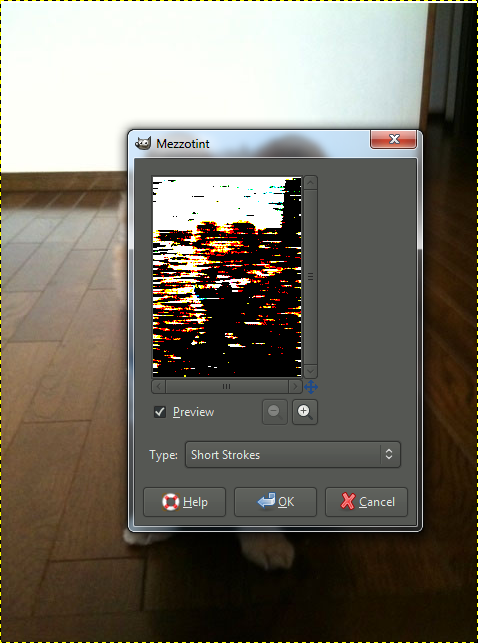Screen dimensions: 478x643
Task: Click the zoom out magnifier icon
Action: point(274,412)
